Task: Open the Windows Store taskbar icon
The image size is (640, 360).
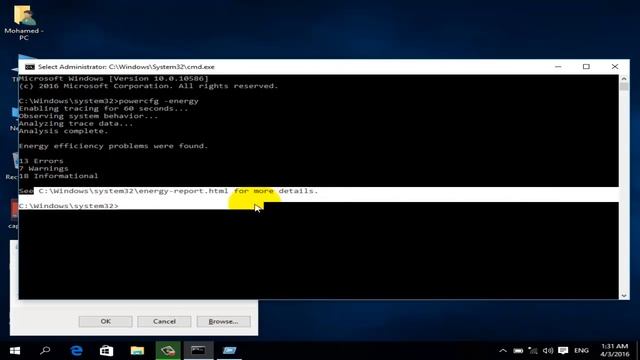Action: click(107, 351)
